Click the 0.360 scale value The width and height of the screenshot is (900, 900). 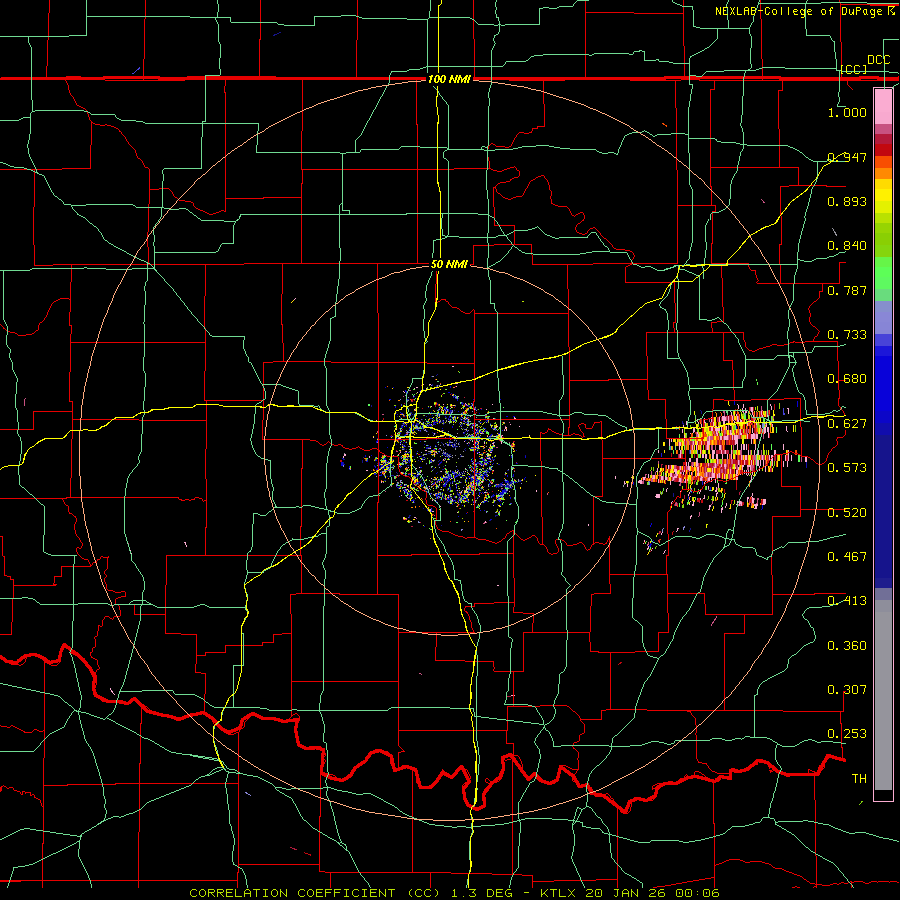pos(847,646)
